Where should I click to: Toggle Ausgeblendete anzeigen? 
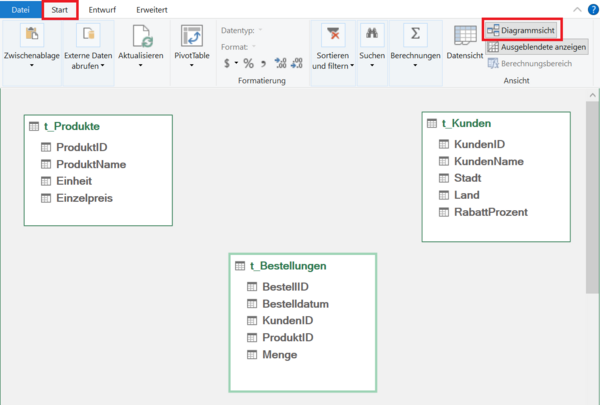coord(537,47)
